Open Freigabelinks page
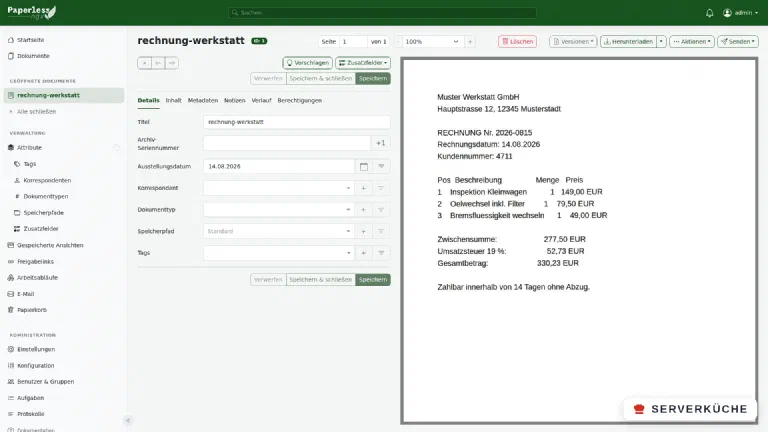768x432 pixels. 35,262
